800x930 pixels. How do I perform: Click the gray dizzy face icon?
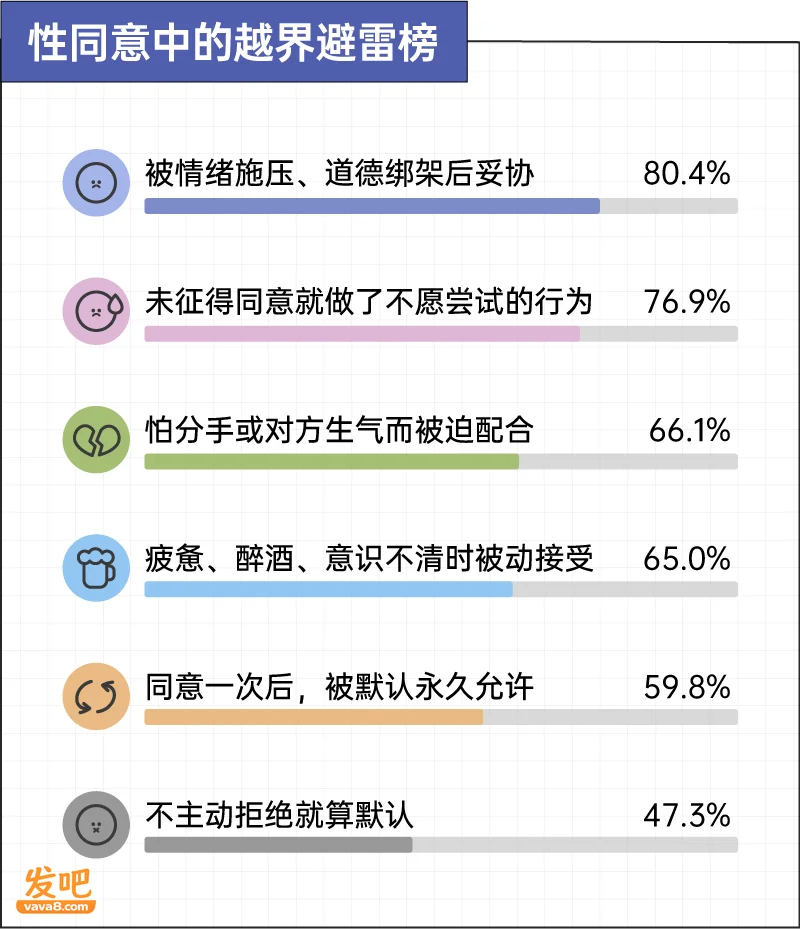point(96,824)
